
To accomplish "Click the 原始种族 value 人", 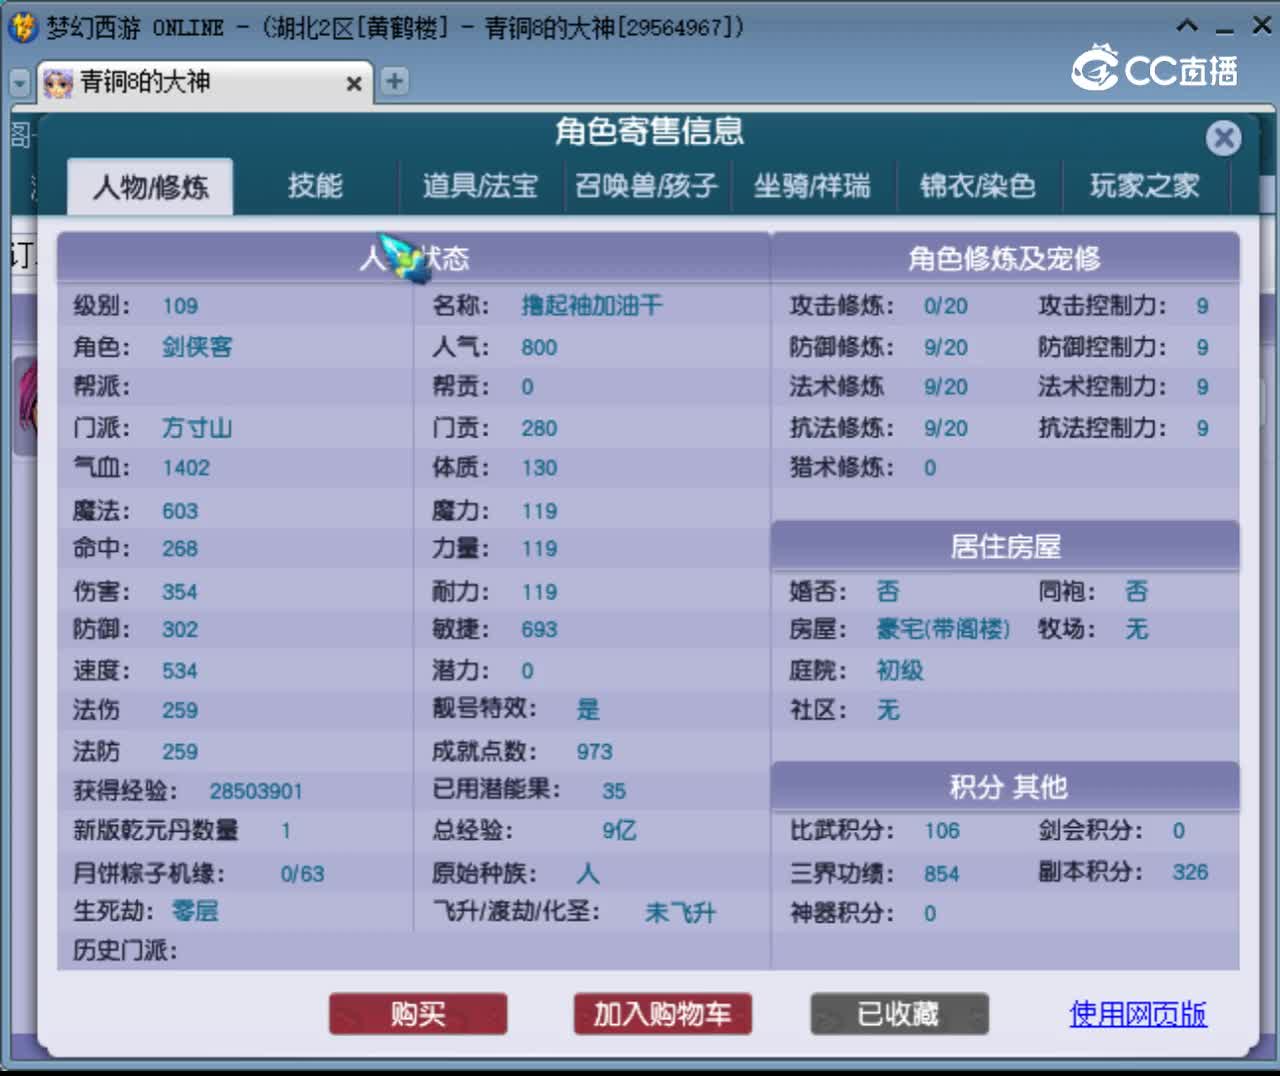I will (588, 873).
